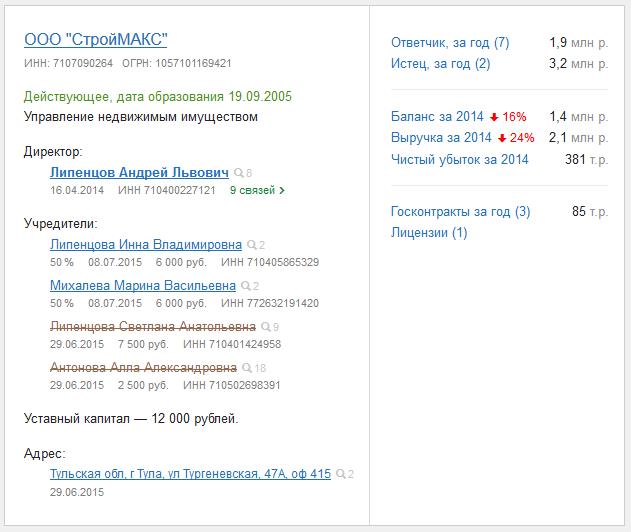Click search icon beside Липенцова Инна Владимировна
The height and width of the screenshot is (532, 631).
click(x=250, y=245)
